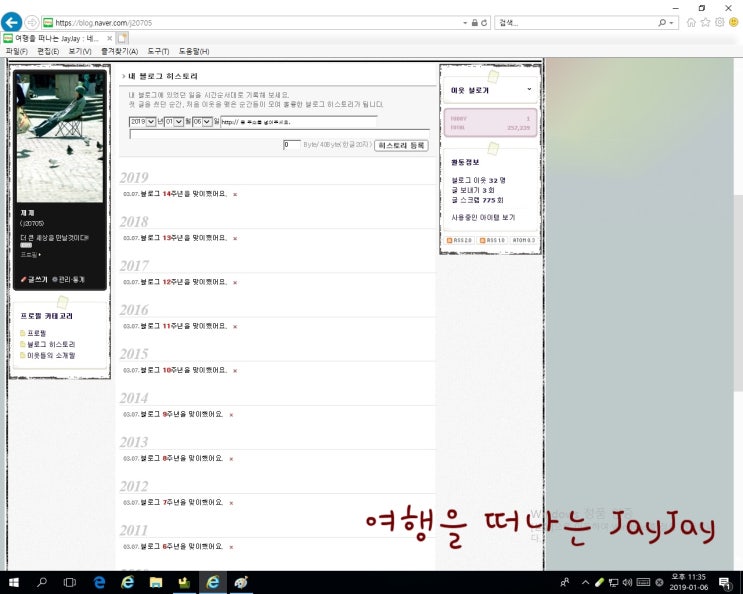The image size is (743, 594).
Task: Open the year dropdown showing 2019
Action: (x=142, y=122)
